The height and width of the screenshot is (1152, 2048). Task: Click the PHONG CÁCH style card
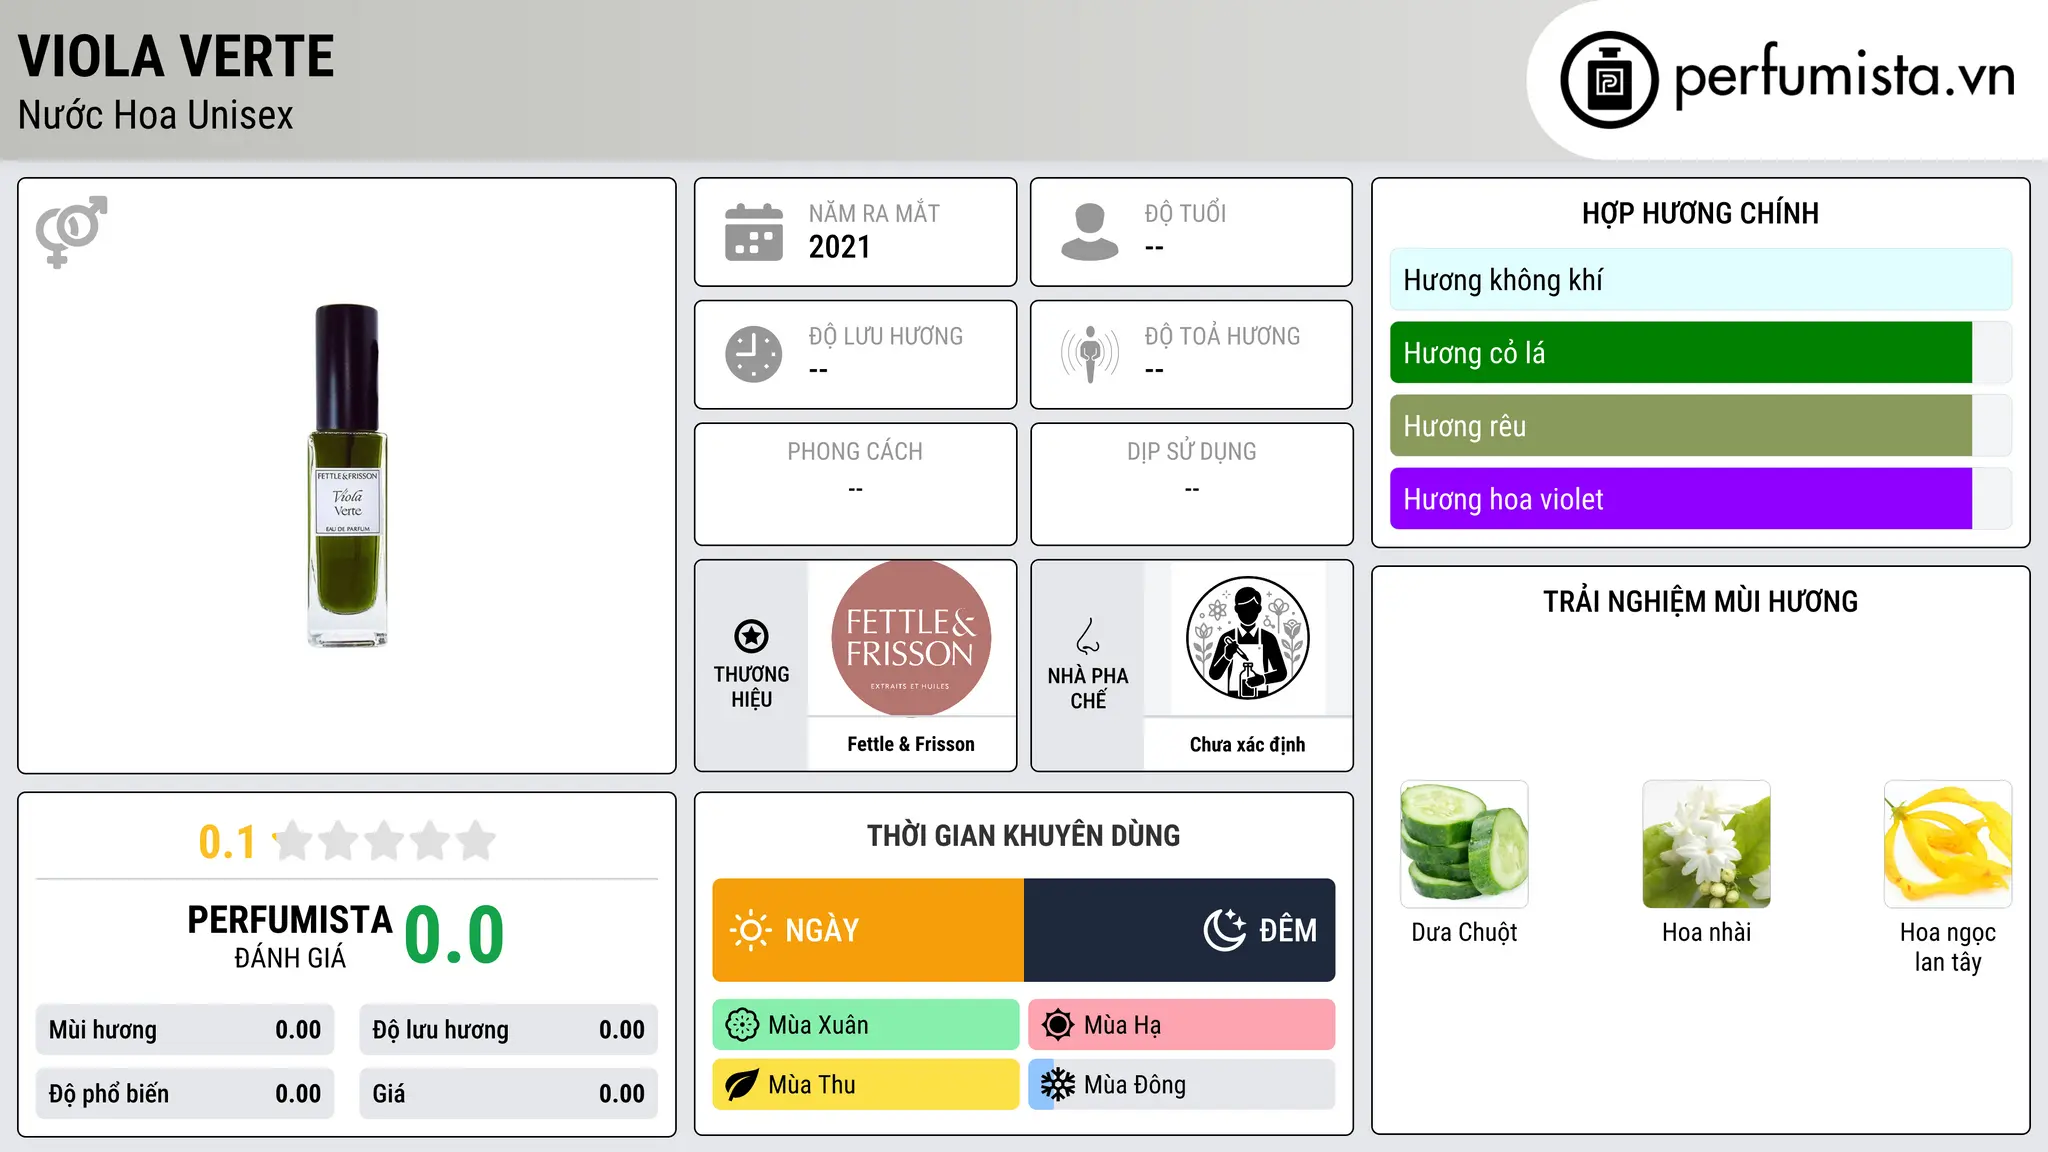(856, 484)
